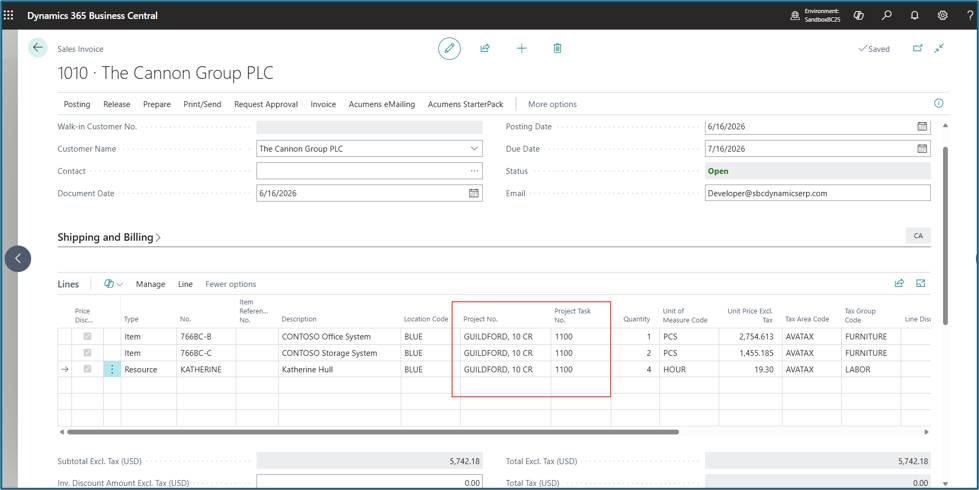Viewport: 979px width, 490px height.
Task: Click Inv. Discount Amount input field
Action: pyautogui.click(x=369, y=483)
